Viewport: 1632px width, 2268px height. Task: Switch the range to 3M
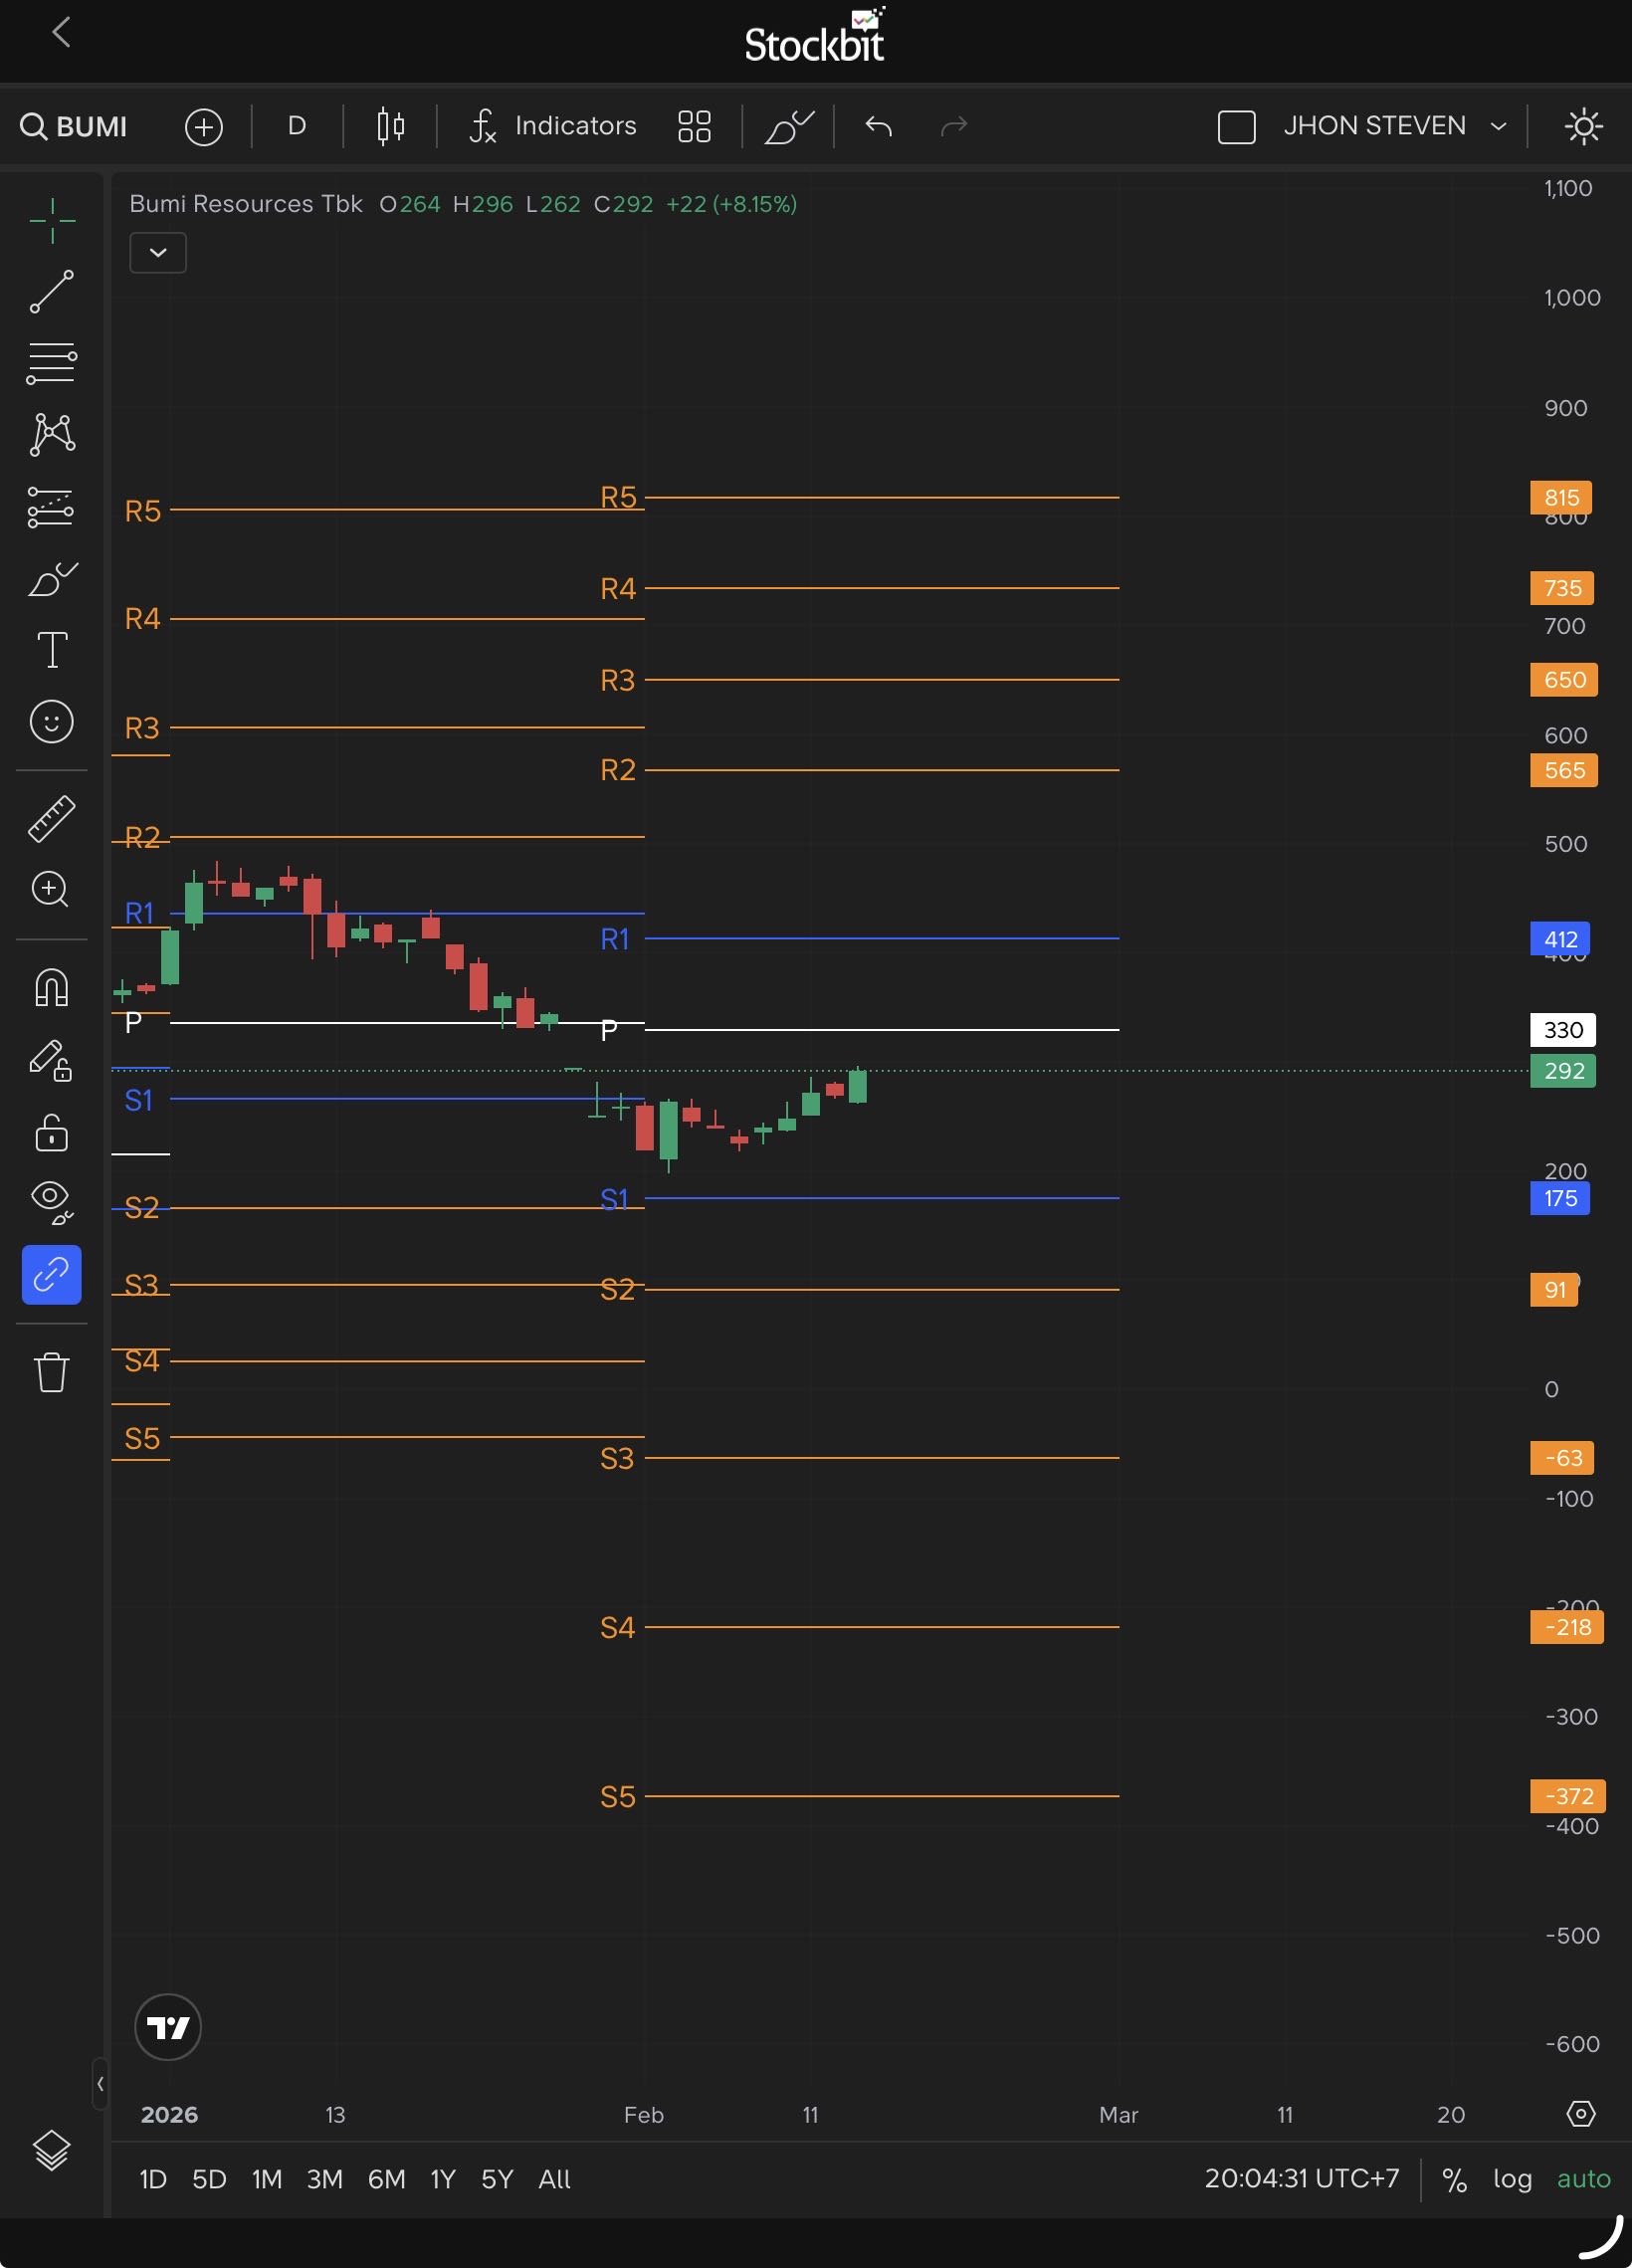324,2179
